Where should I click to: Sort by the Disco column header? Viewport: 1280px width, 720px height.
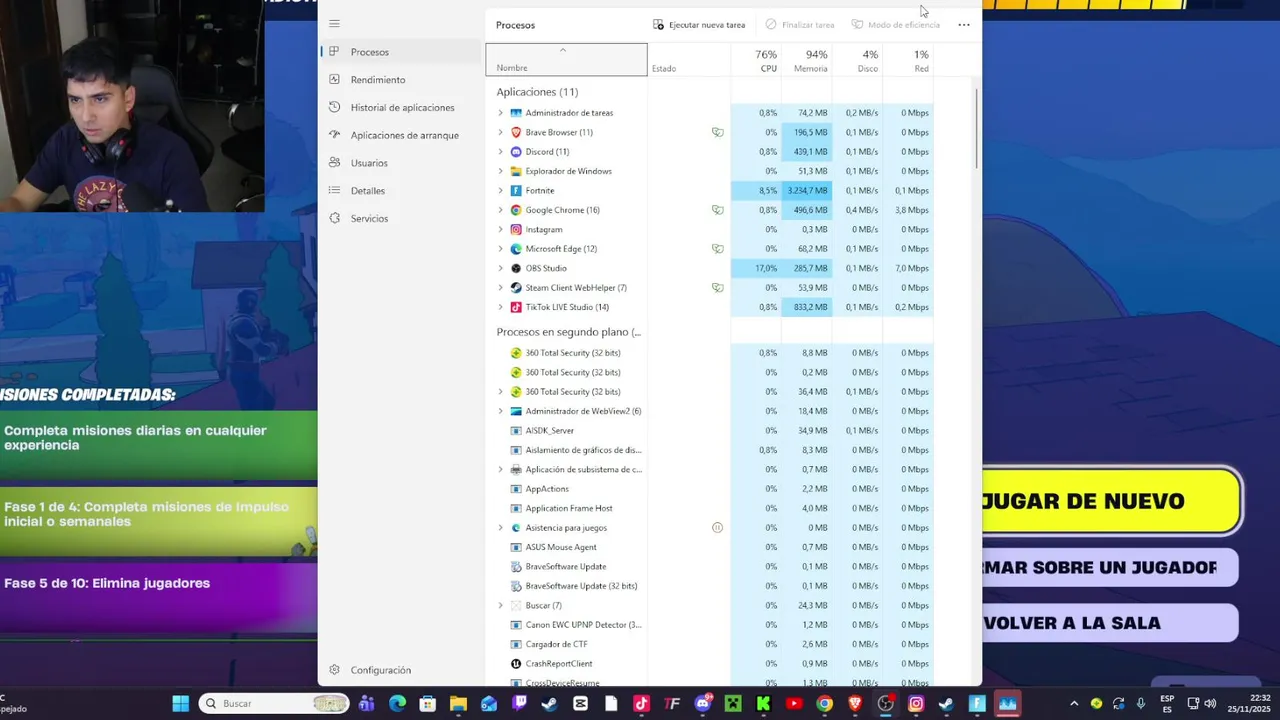coord(857,60)
